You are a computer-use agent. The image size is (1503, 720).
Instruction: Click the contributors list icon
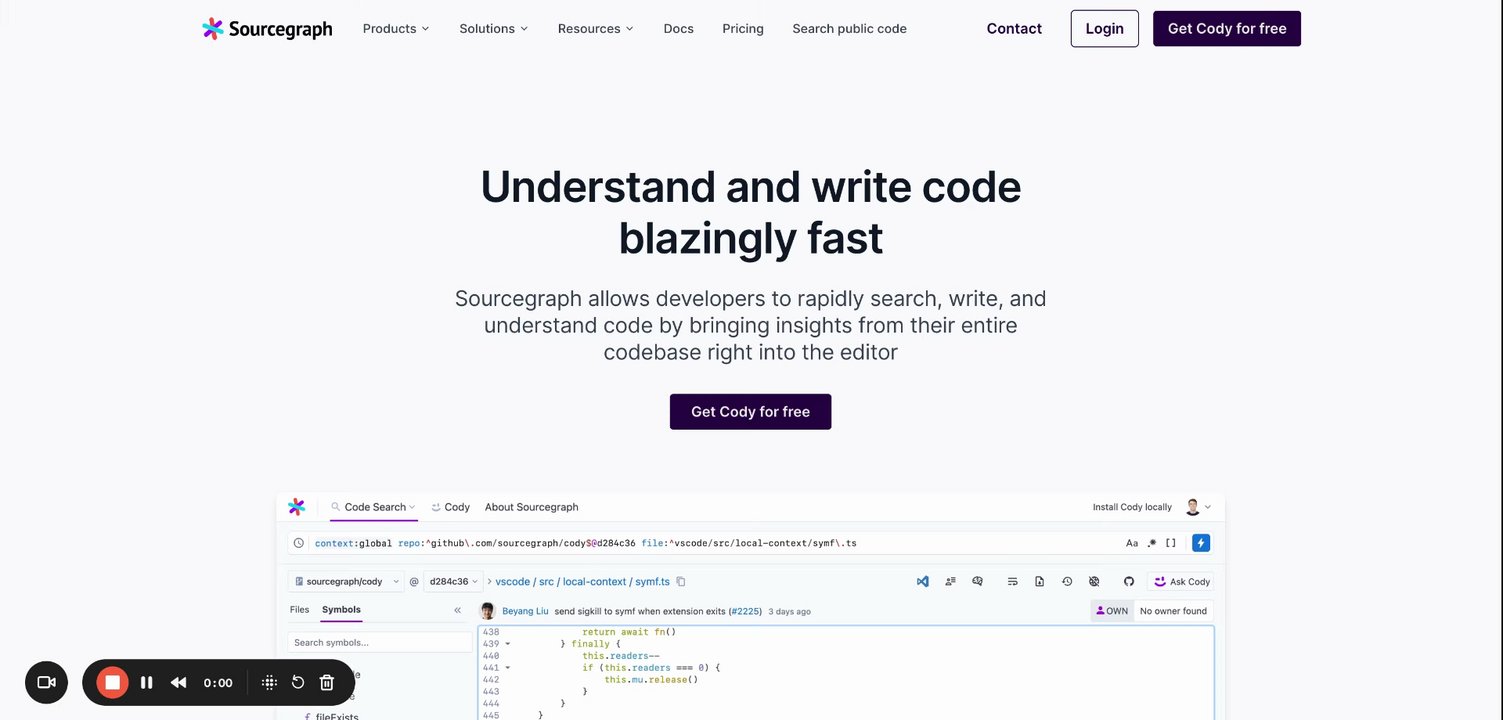(950, 581)
